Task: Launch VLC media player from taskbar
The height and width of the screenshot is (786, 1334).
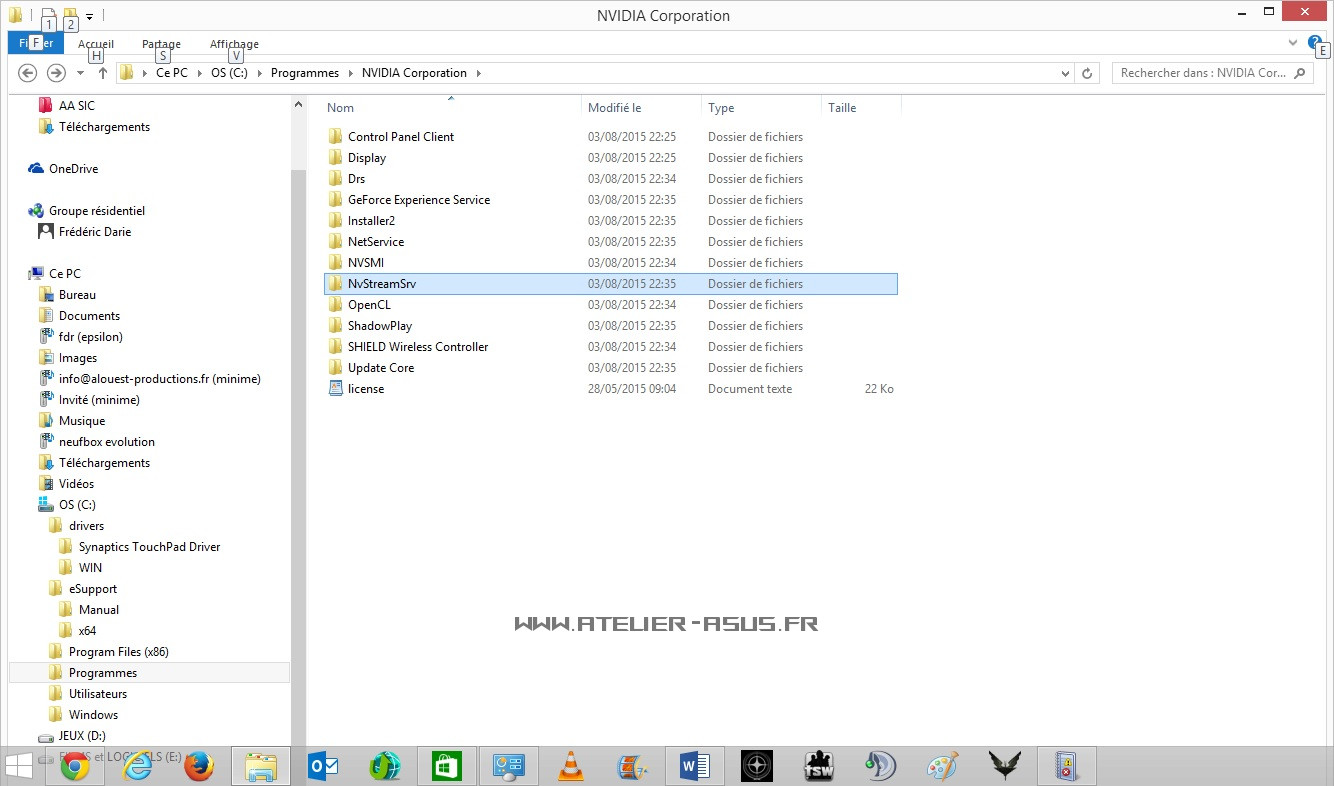Action: click(x=571, y=767)
